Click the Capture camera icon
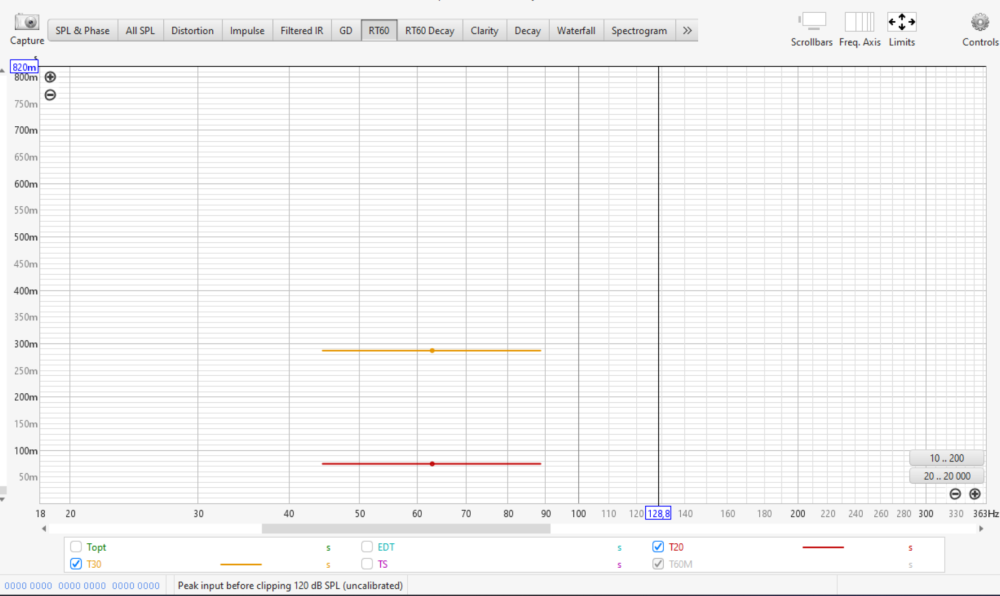The width and height of the screenshot is (1000, 596). coord(27,22)
